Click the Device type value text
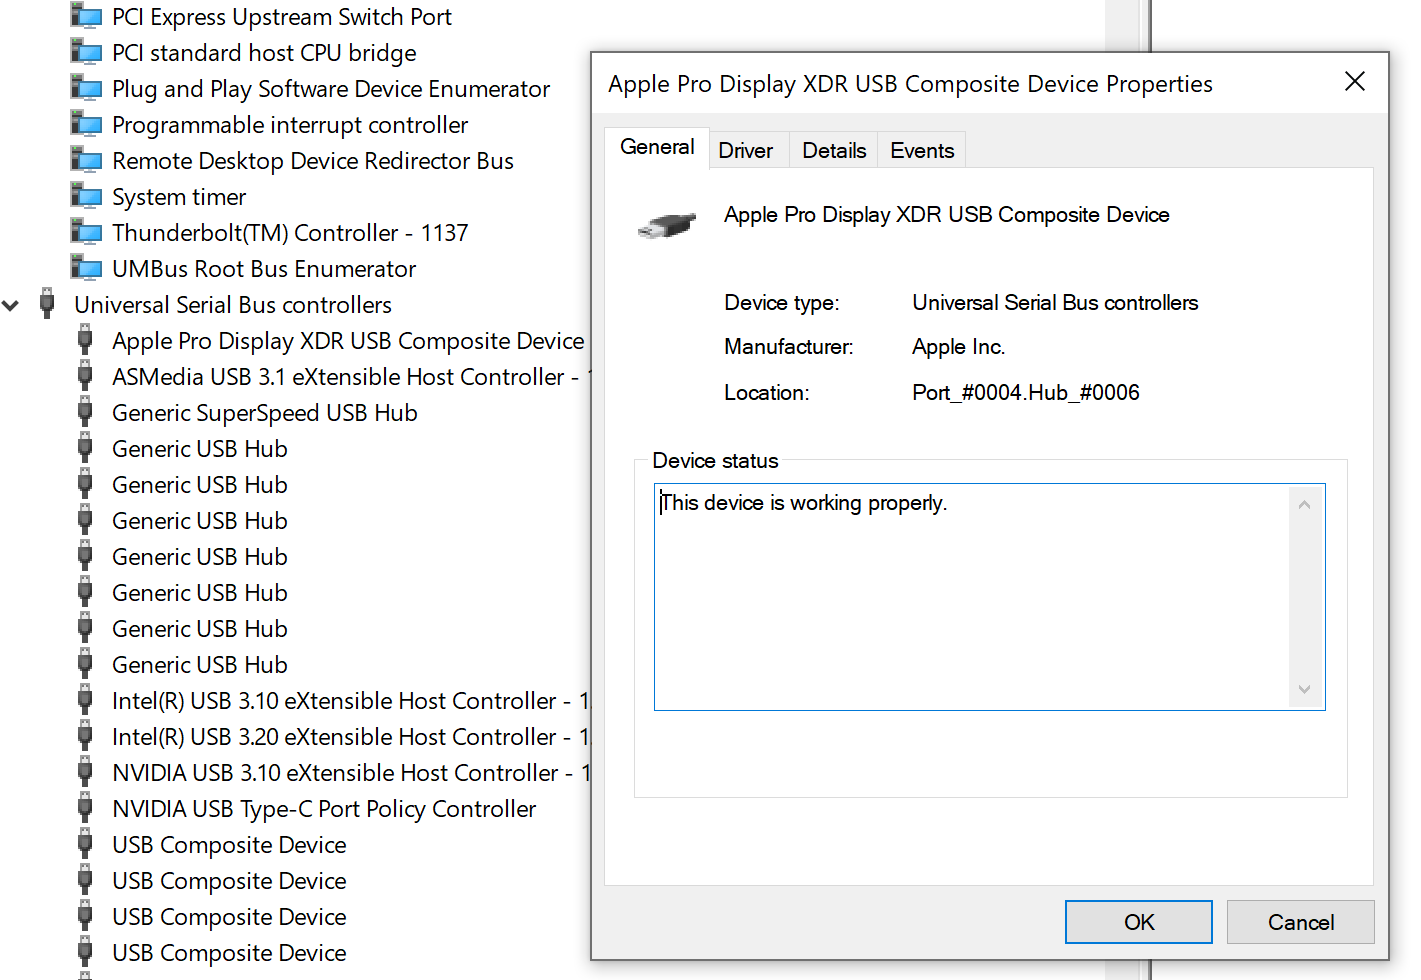The image size is (1421, 980). [1055, 302]
